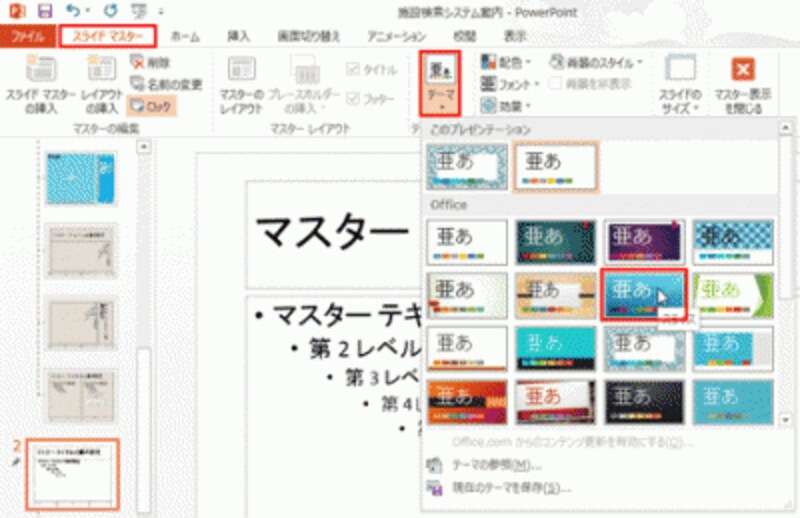Choose the black dark theme thumbnail

pos(644,402)
